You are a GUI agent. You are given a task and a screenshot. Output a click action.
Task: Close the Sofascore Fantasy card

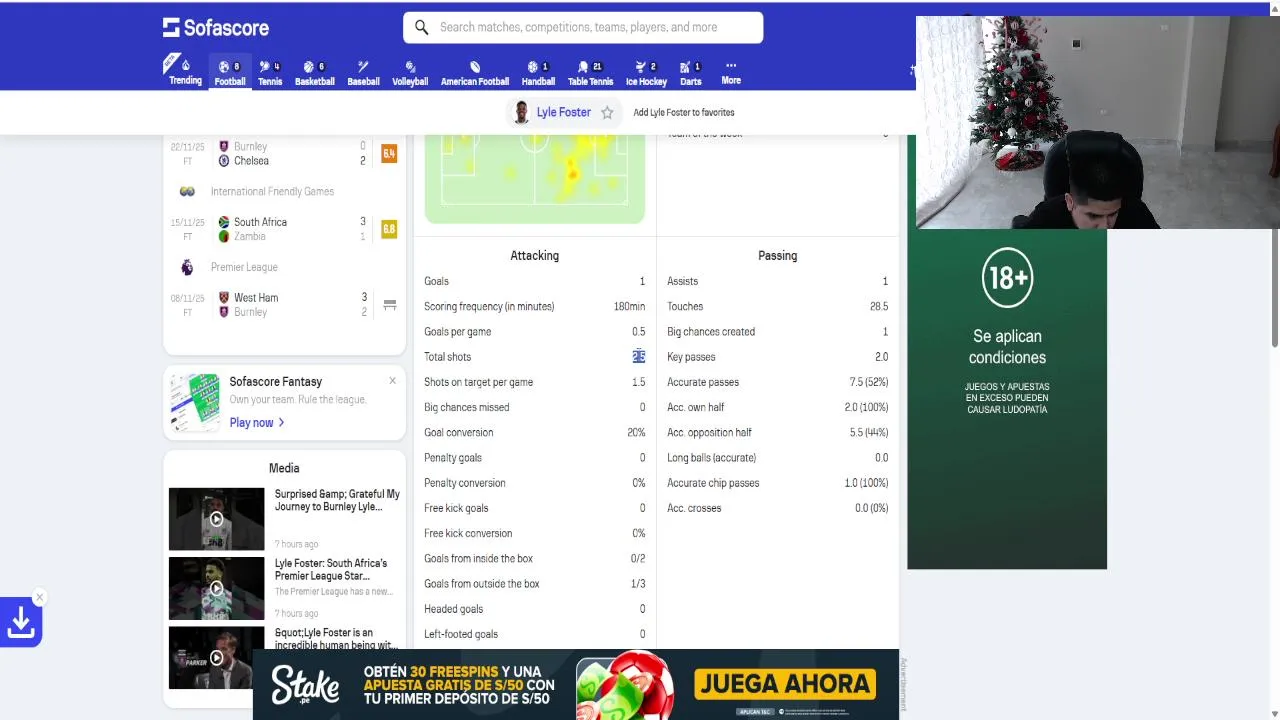coord(392,381)
